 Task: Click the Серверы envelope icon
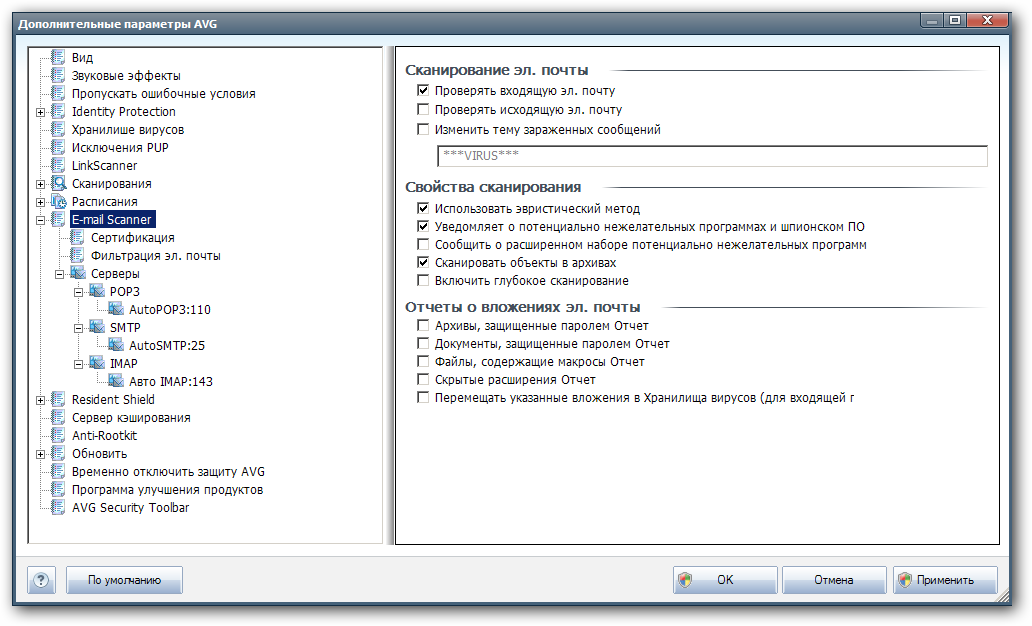(x=78, y=273)
